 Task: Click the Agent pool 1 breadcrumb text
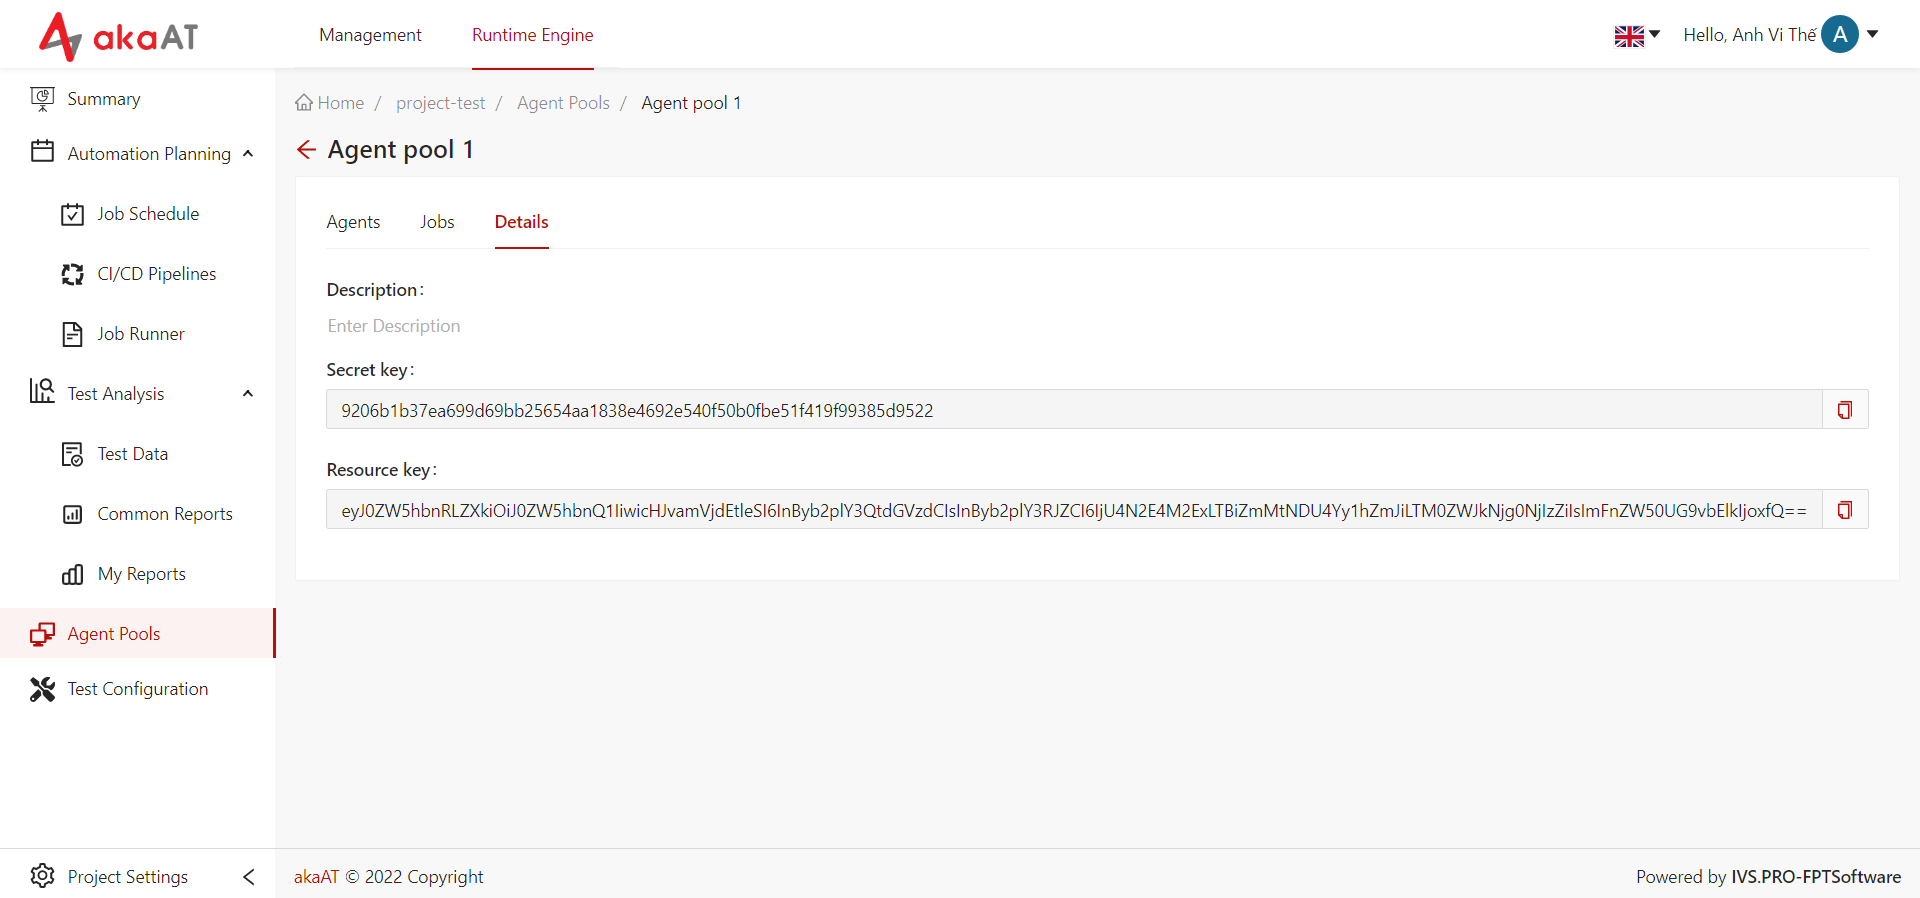point(691,103)
